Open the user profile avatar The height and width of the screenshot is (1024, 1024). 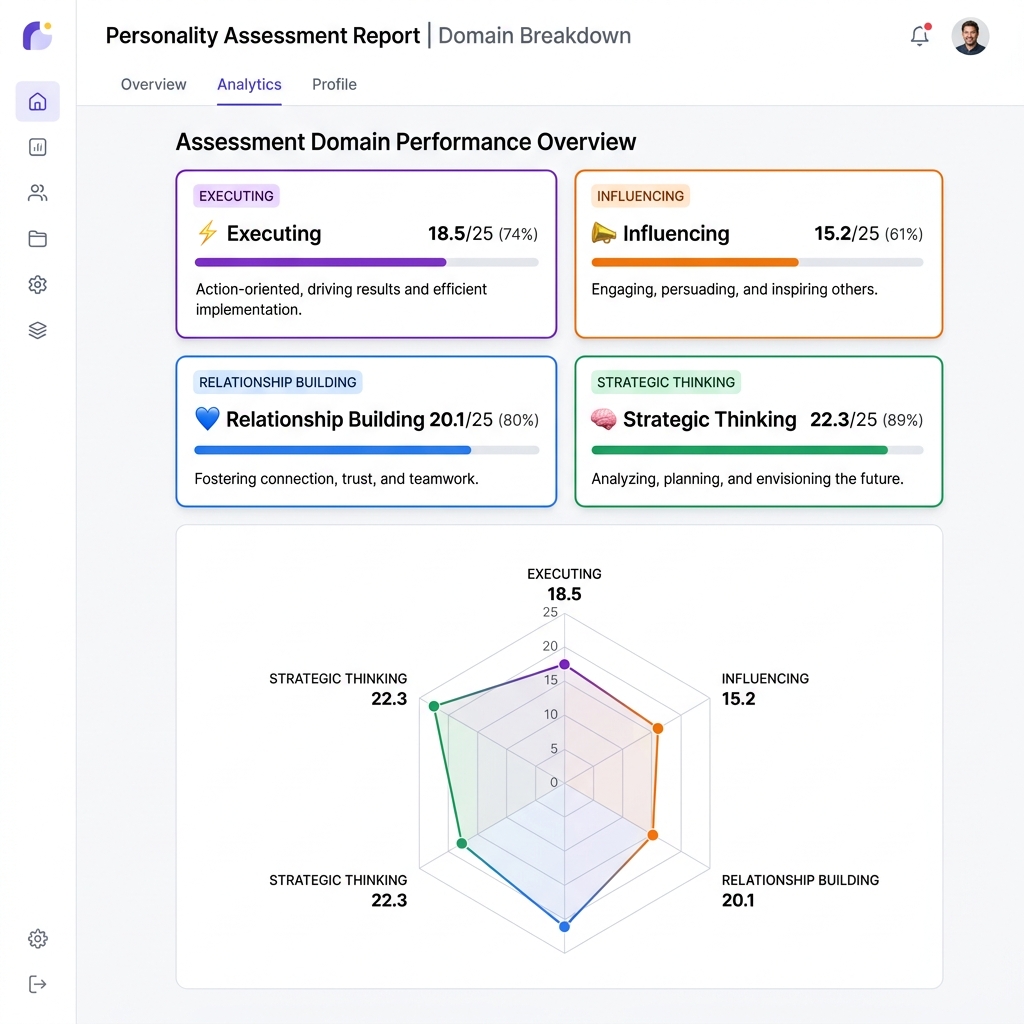[970, 36]
